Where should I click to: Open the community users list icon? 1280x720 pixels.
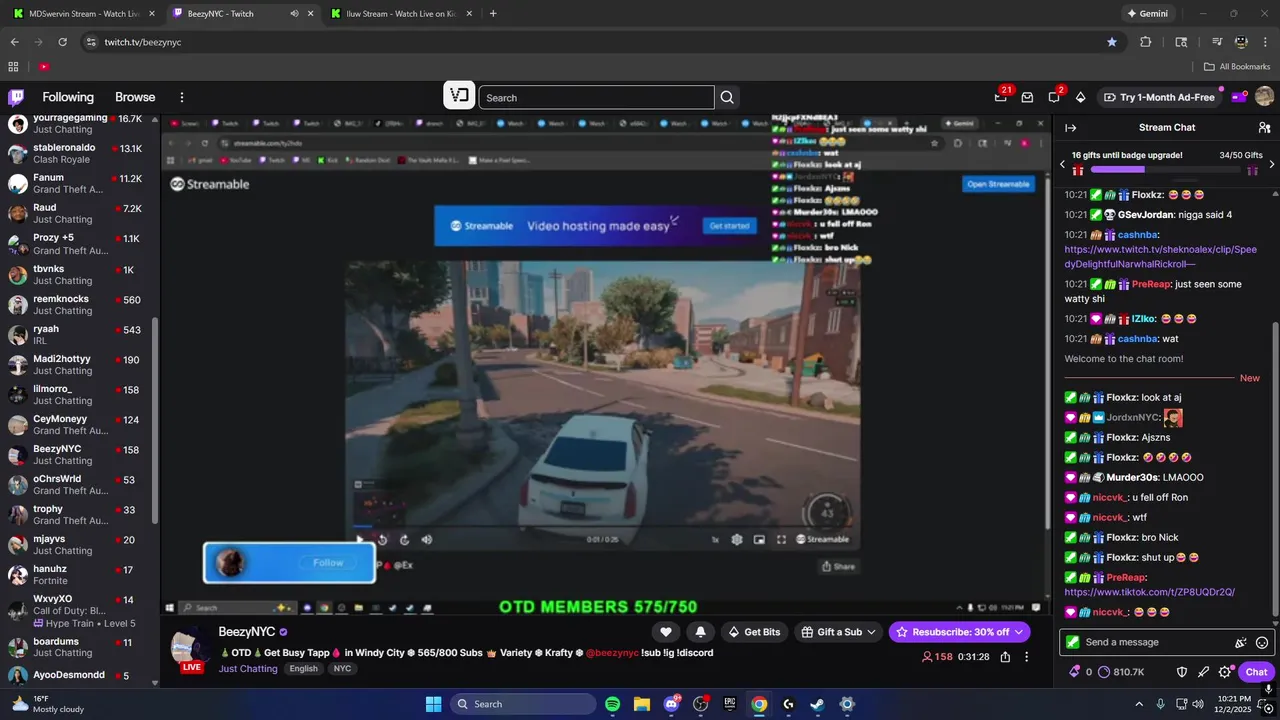(x=1264, y=128)
